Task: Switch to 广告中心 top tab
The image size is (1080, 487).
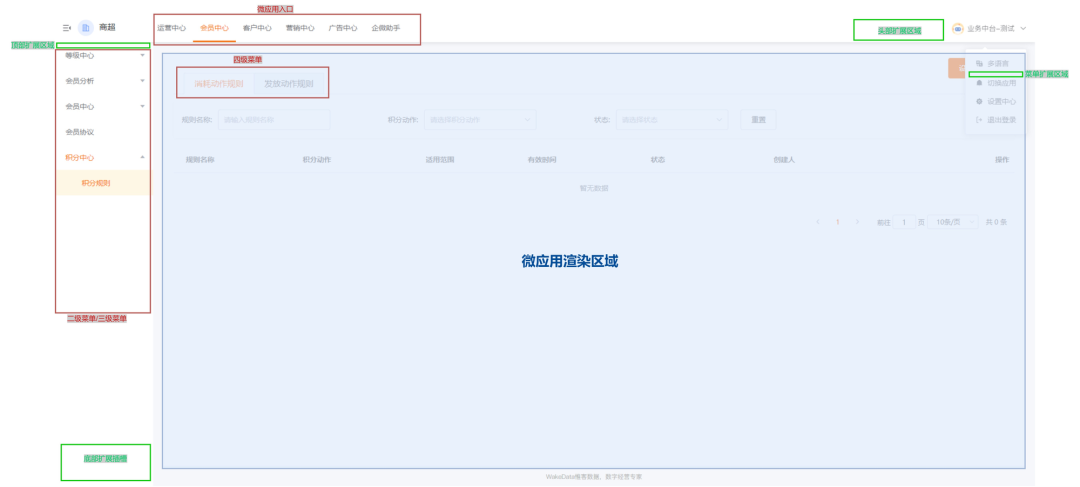Action: (343, 28)
